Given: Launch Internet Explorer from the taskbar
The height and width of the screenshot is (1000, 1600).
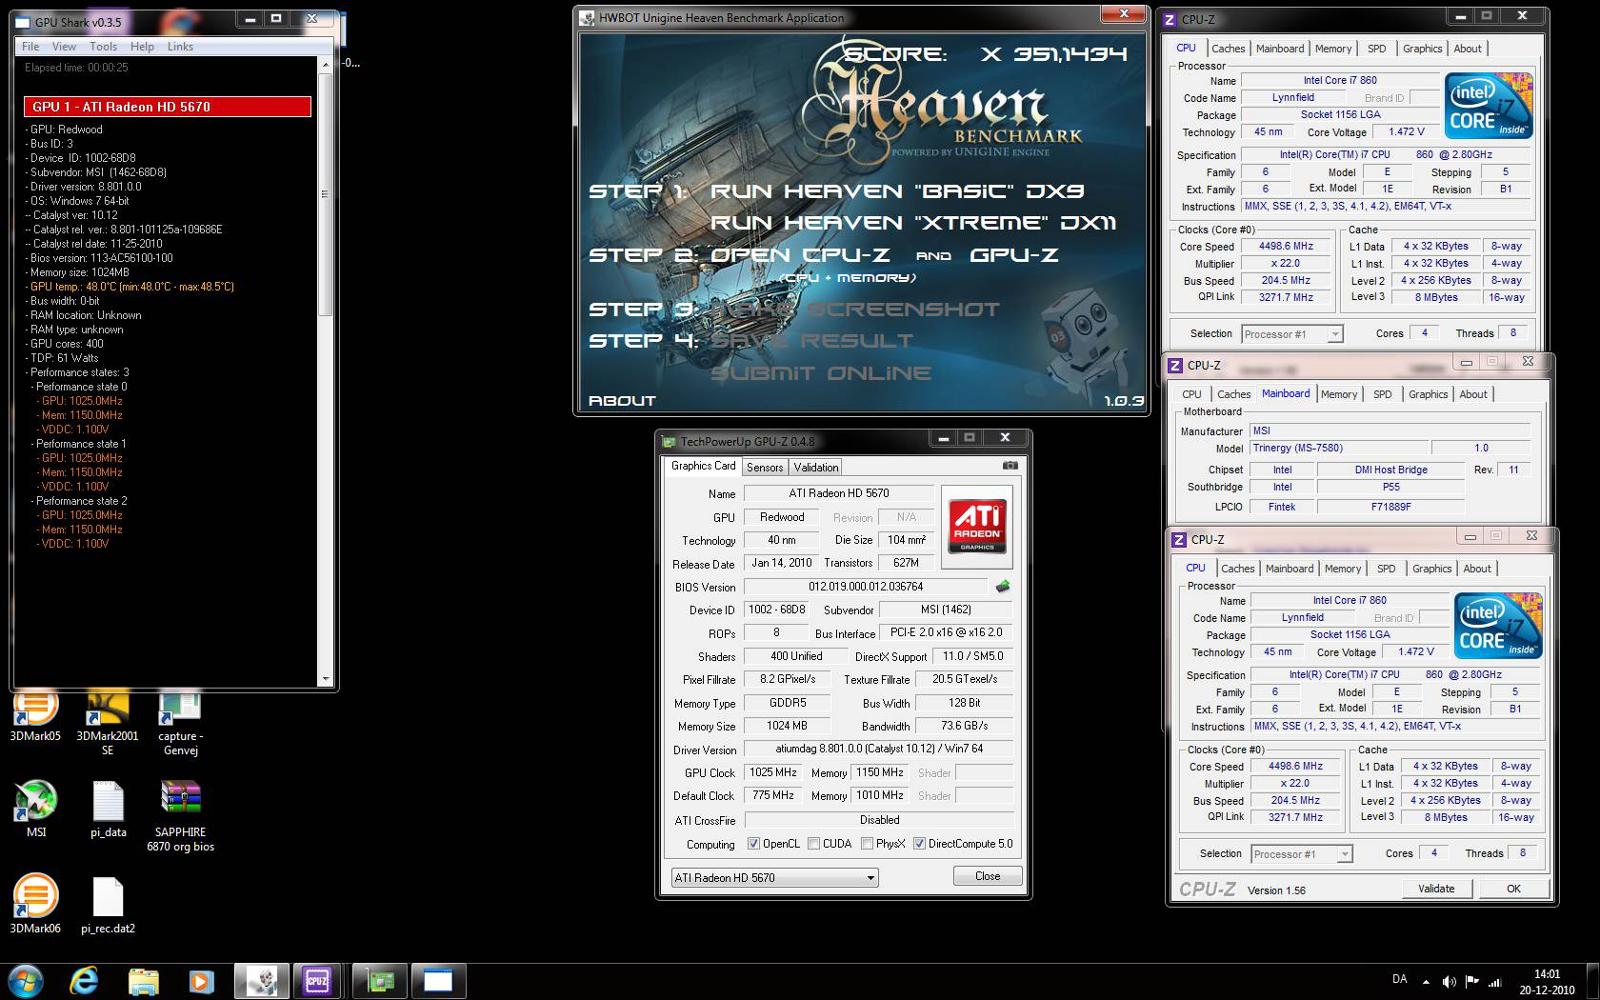Looking at the screenshot, I should point(84,981).
